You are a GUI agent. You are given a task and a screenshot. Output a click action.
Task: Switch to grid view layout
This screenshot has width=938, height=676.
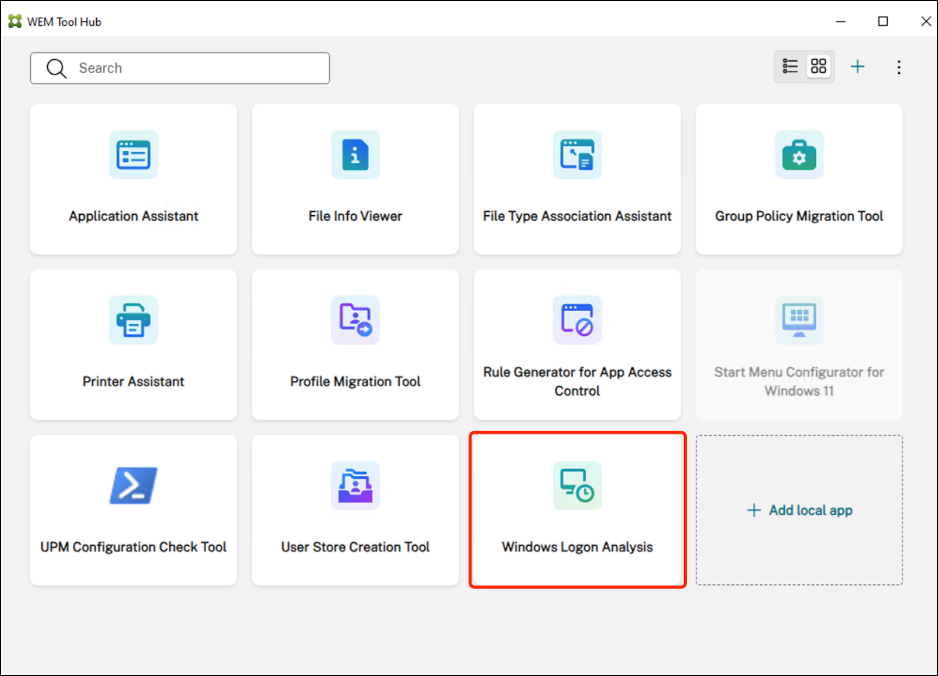[819, 67]
